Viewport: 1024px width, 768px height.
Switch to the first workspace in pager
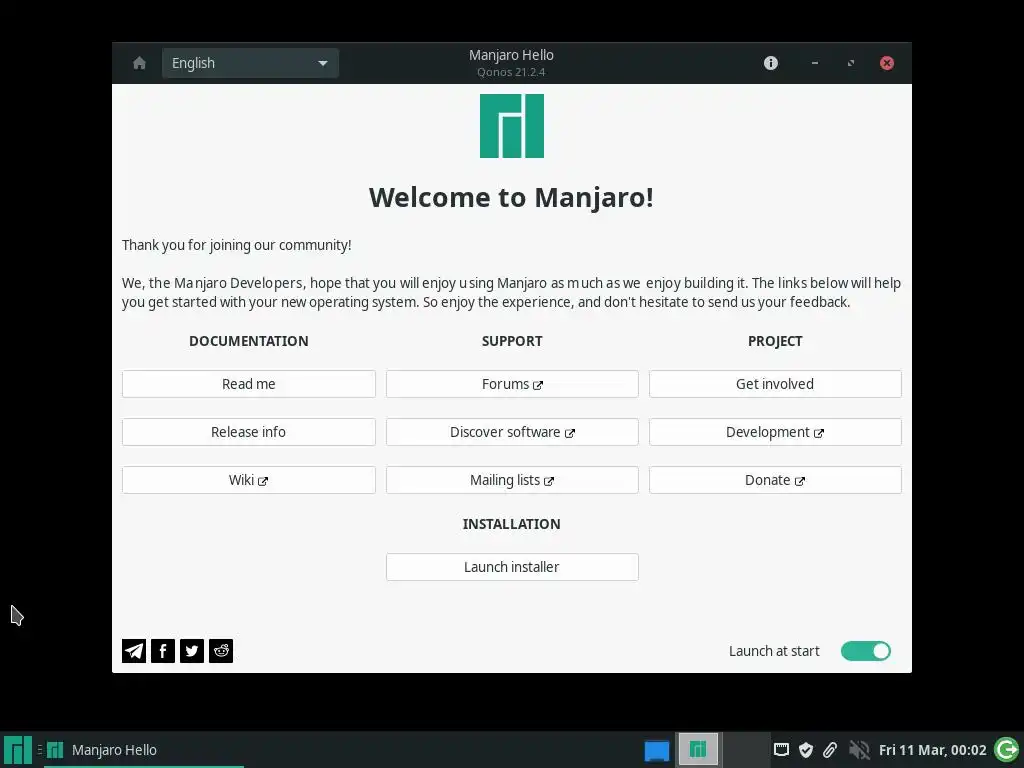[698, 749]
